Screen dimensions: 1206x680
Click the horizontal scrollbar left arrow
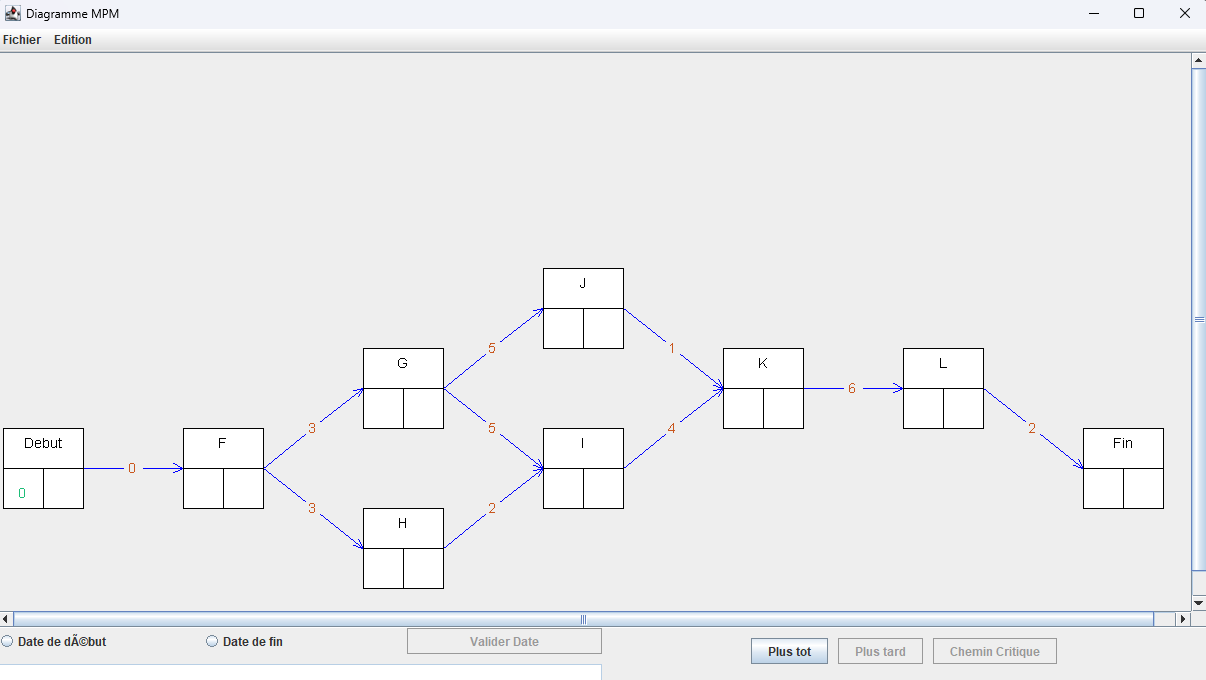[x=7, y=619]
